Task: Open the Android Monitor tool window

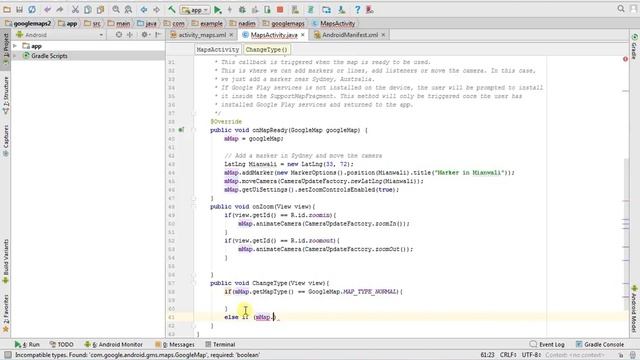Action: coord(113,344)
